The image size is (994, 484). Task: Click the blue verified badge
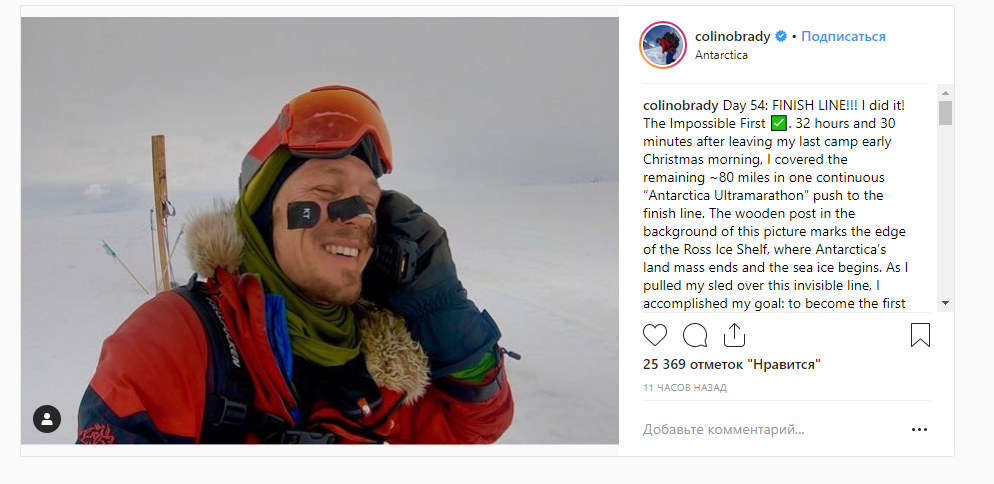781,37
